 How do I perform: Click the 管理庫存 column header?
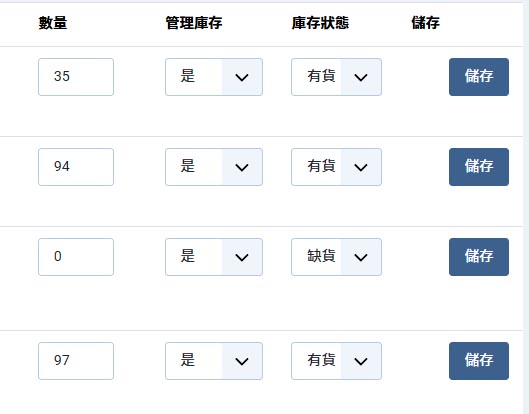[194, 23]
